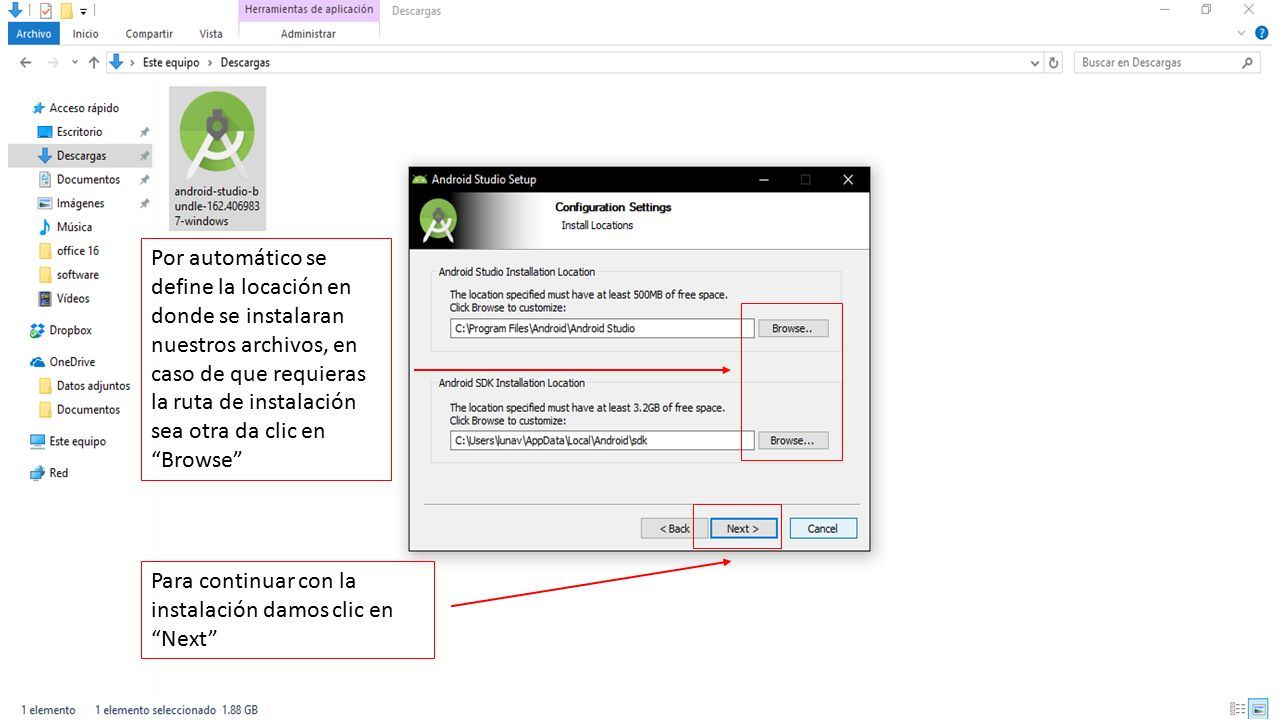Close the Android Studio Setup dialog
1280x720 pixels.
coord(848,180)
